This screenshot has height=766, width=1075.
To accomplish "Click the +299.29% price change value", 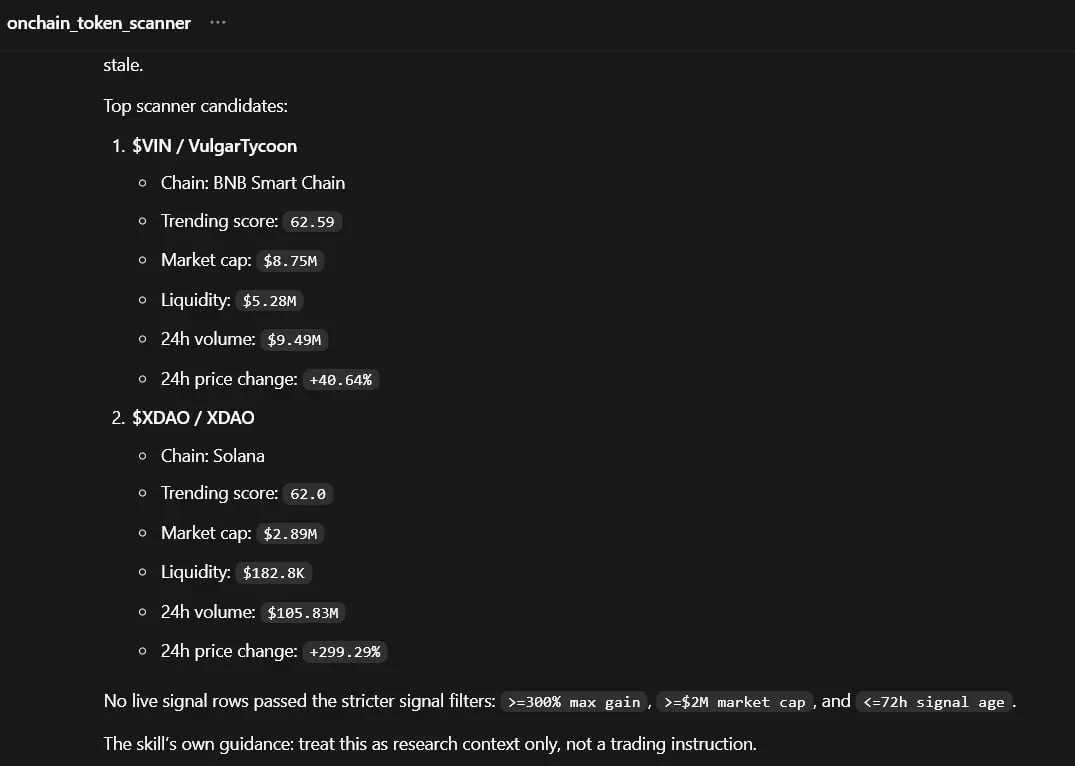I will coord(345,651).
